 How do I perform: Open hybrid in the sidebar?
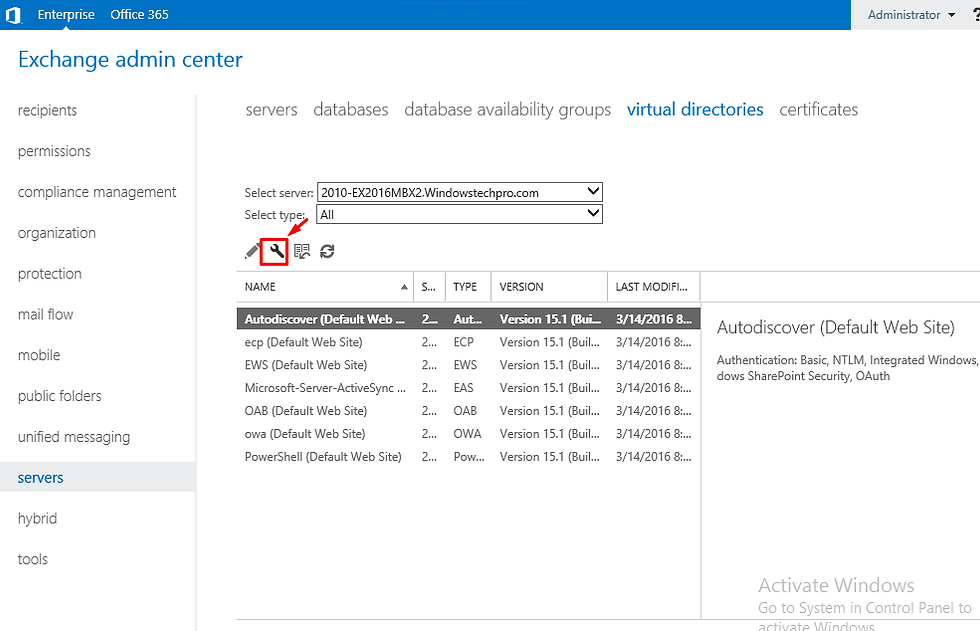coord(38,519)
